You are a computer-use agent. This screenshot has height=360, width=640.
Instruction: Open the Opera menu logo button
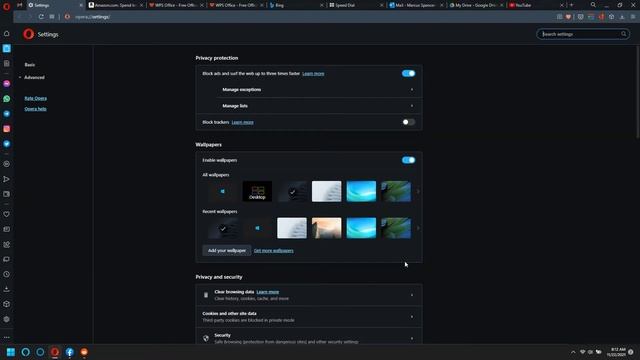point(6,6)
